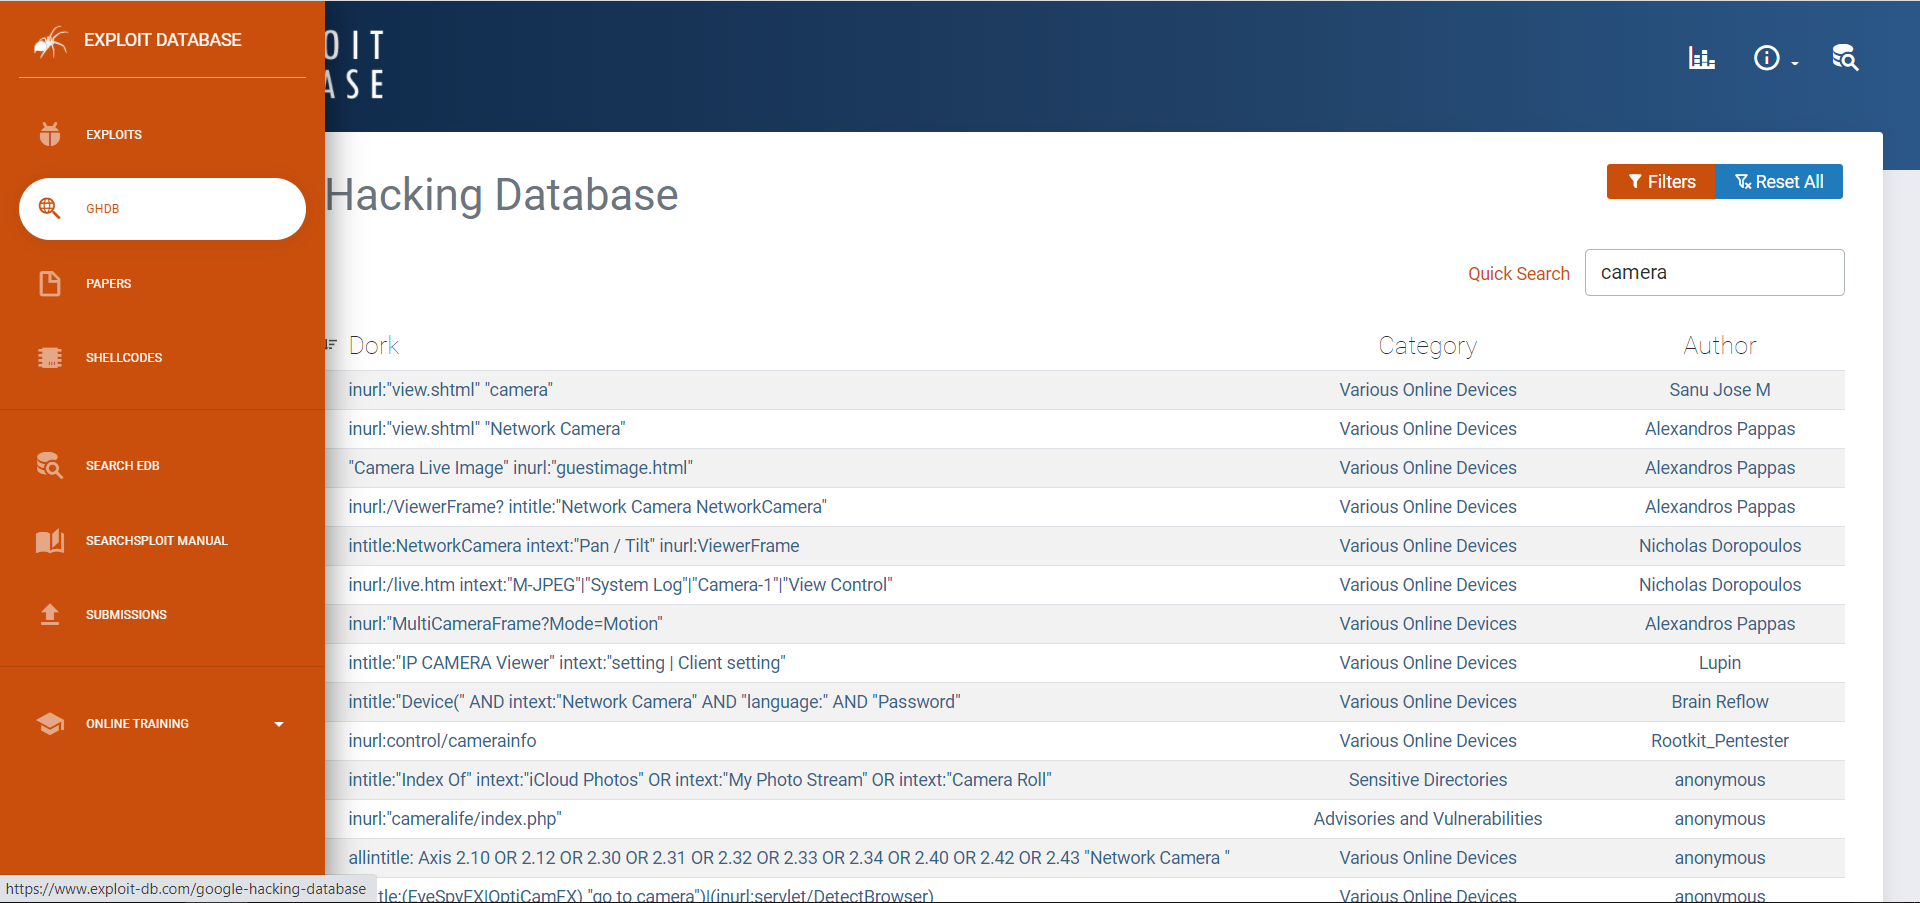Open the inurl:control/camerainfo dork link
The width and height of the screenshot is (1920, 903).
click(x=442, y=741)
